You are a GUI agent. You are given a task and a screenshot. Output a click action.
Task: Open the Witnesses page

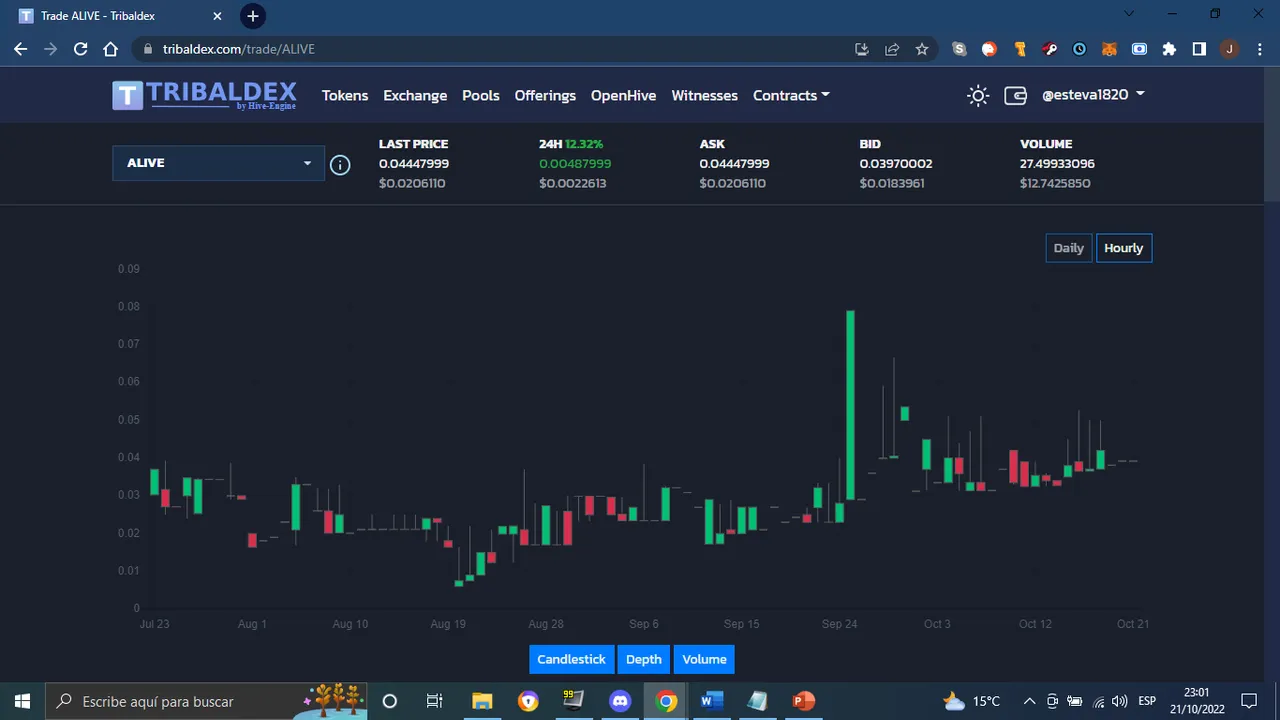[704, 95]
